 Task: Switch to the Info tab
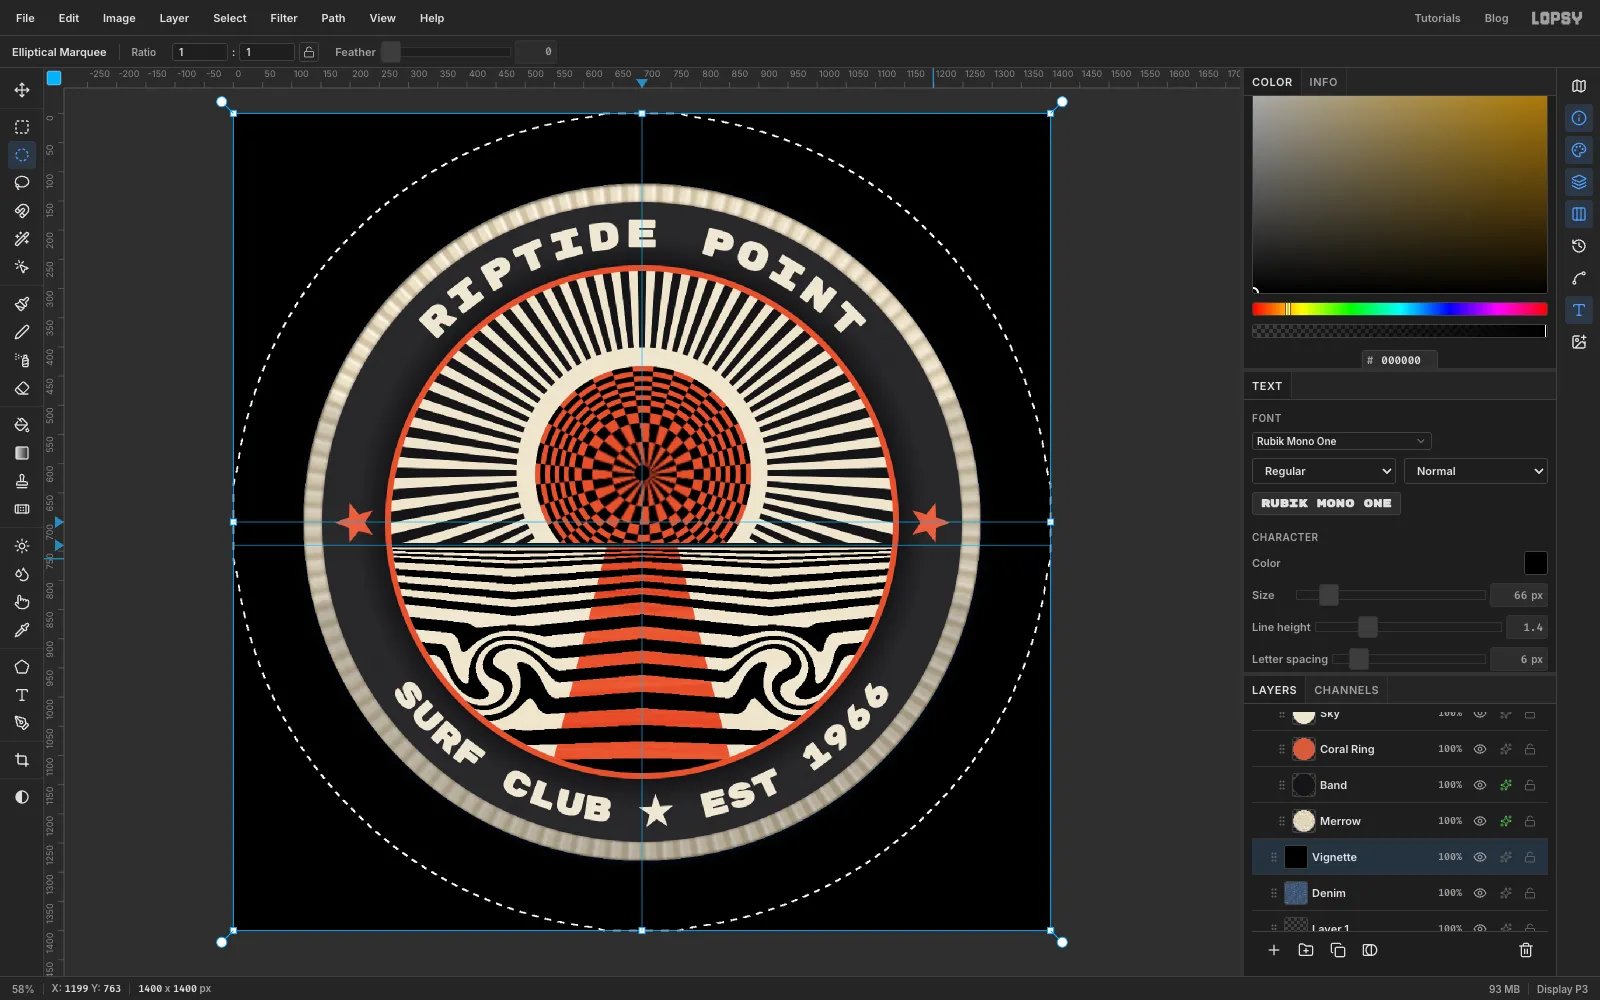coord(1323,82)
